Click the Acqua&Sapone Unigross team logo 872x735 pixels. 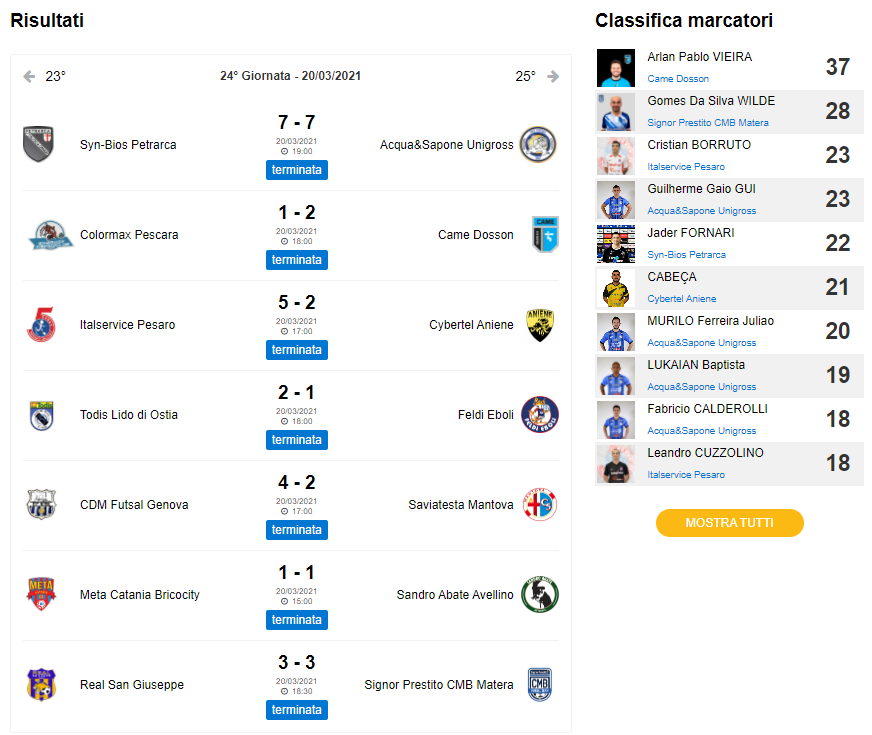point(538,145)
